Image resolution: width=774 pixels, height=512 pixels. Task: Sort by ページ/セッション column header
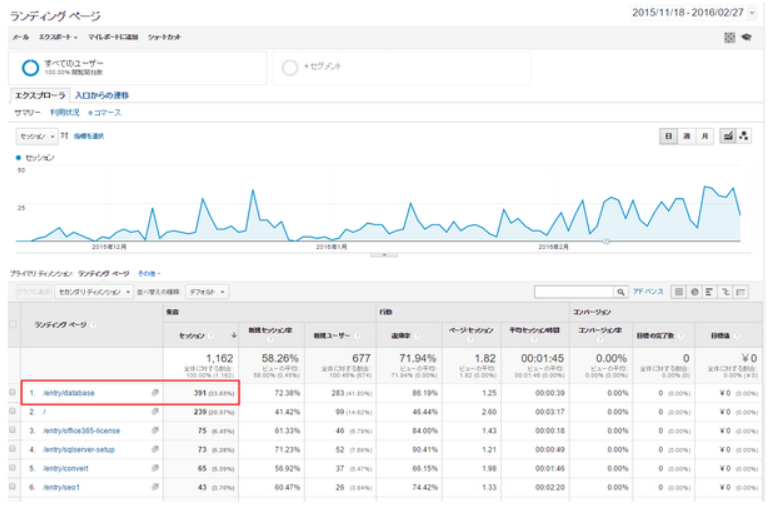point(471,330)
